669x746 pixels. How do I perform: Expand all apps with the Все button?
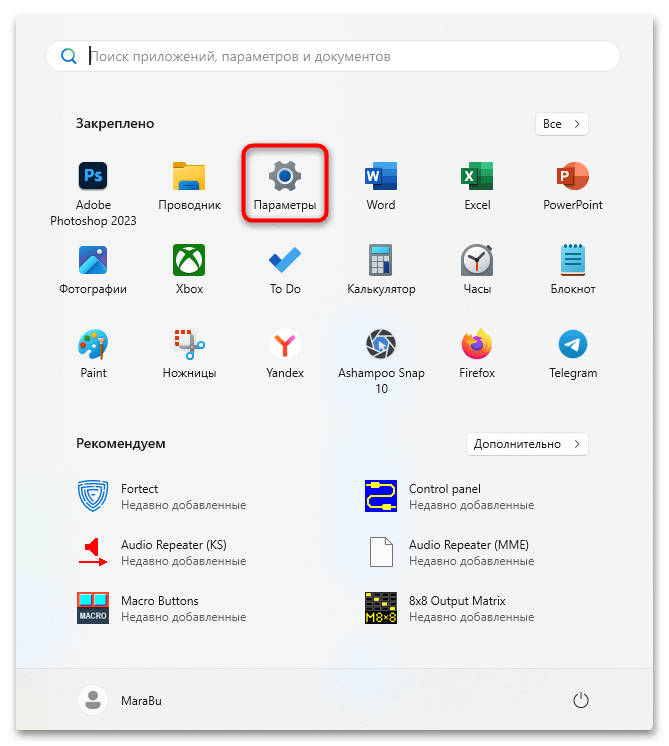coord(561,124)
